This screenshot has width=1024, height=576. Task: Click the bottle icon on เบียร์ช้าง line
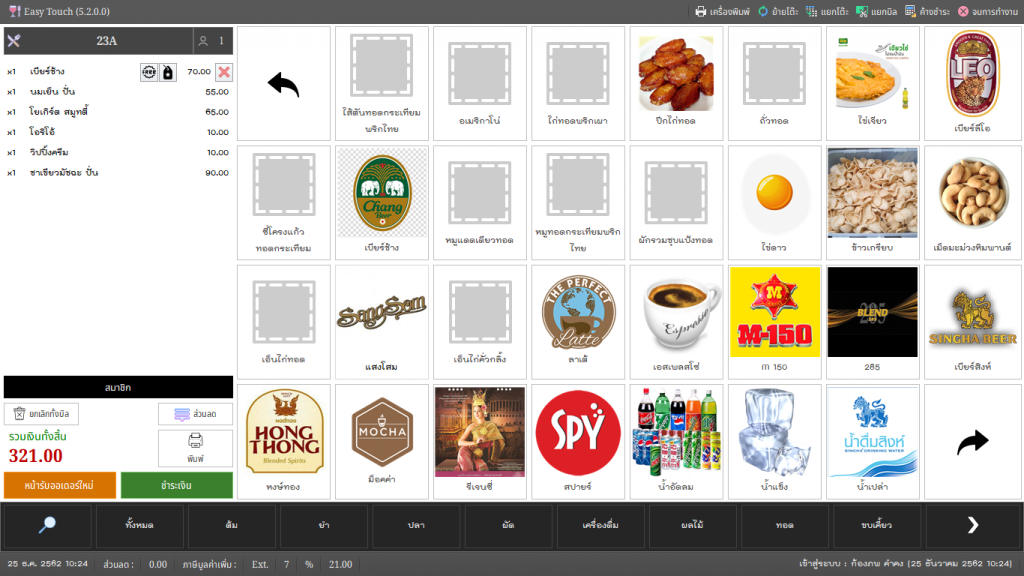tap(168, 72)
